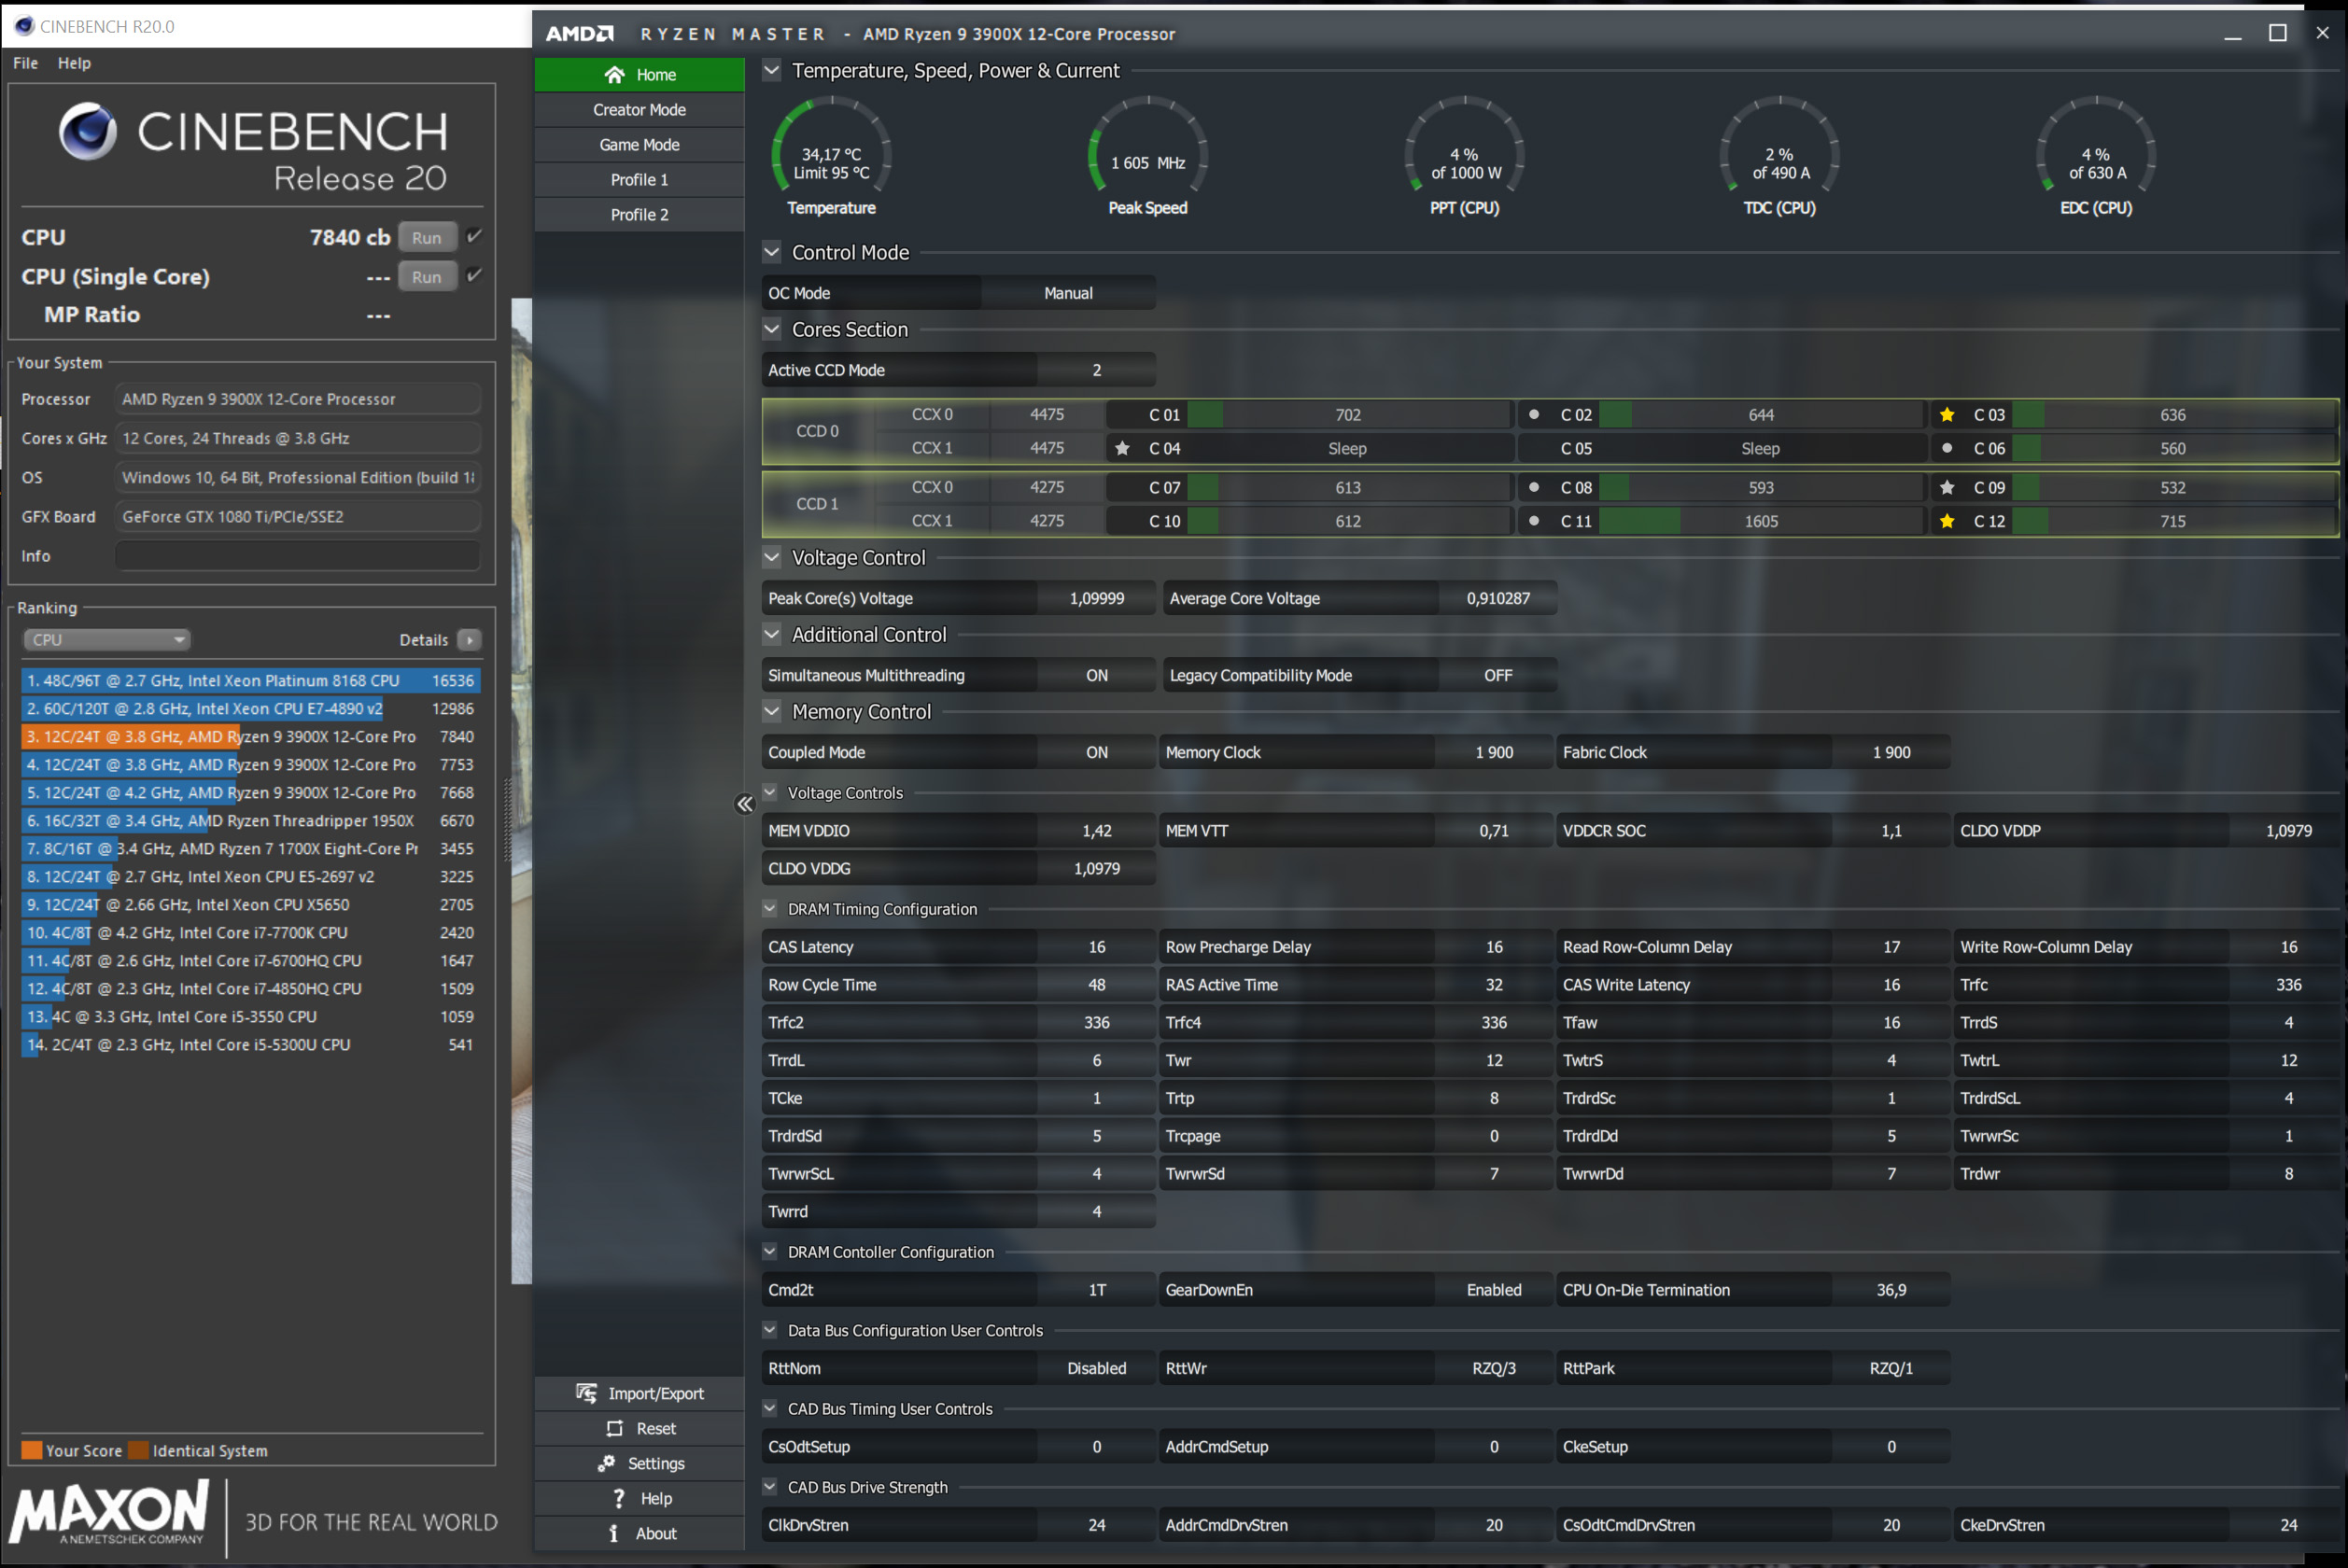Toggle the CPU (Single Core) test checkbox
Image resolution: width=2348 pixels, height=1568 pixels.
coord(475,276)
